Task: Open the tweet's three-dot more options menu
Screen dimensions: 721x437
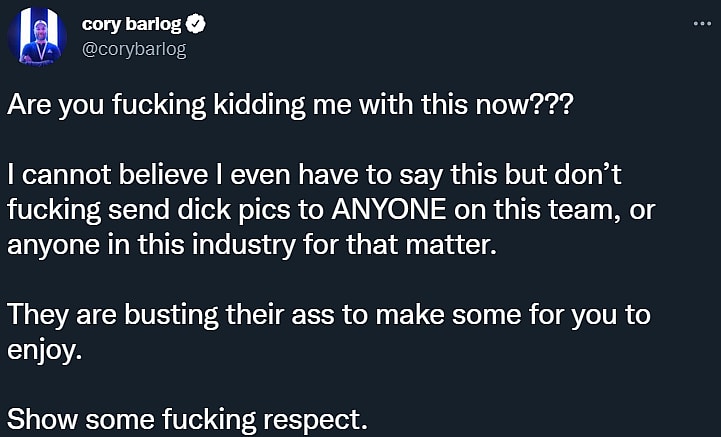Action: click(x=701, y=23)
